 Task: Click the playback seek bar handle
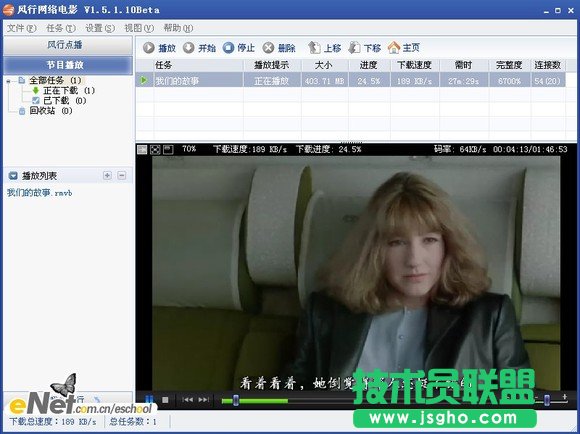[x=236, y=400]
